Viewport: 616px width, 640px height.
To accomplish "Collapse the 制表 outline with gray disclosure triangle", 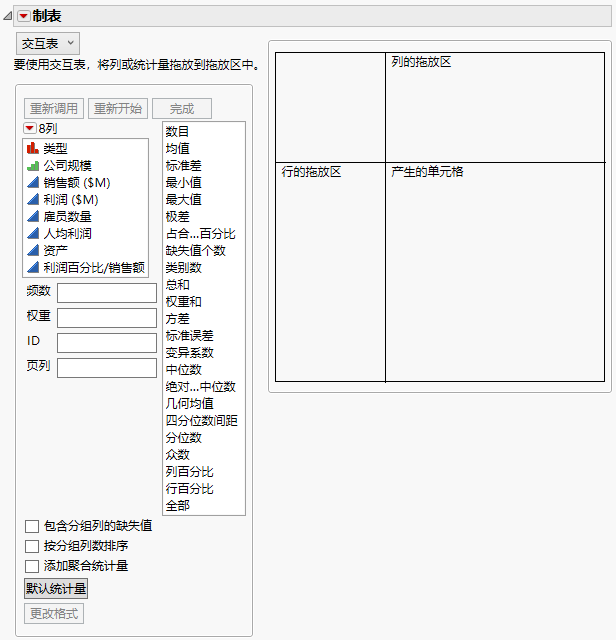I will (8, 16).
